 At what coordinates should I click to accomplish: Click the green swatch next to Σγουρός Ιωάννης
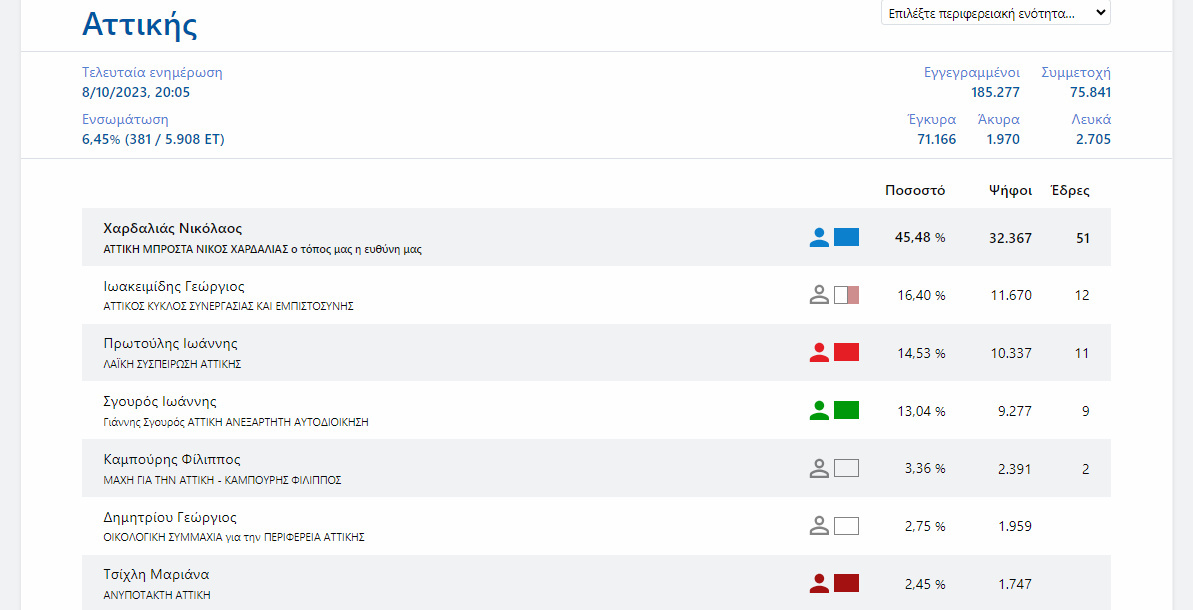click(x=846, y=410)
